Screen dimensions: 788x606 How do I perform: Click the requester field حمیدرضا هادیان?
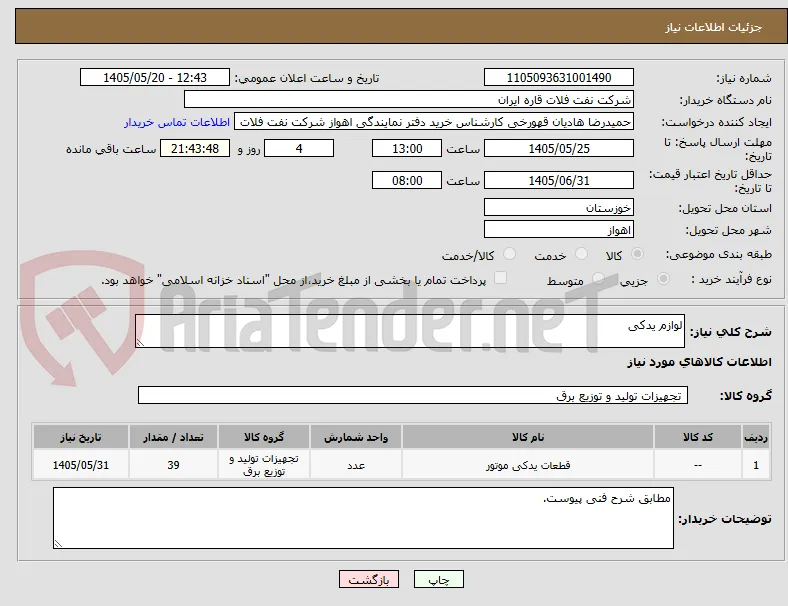(434, 122)
